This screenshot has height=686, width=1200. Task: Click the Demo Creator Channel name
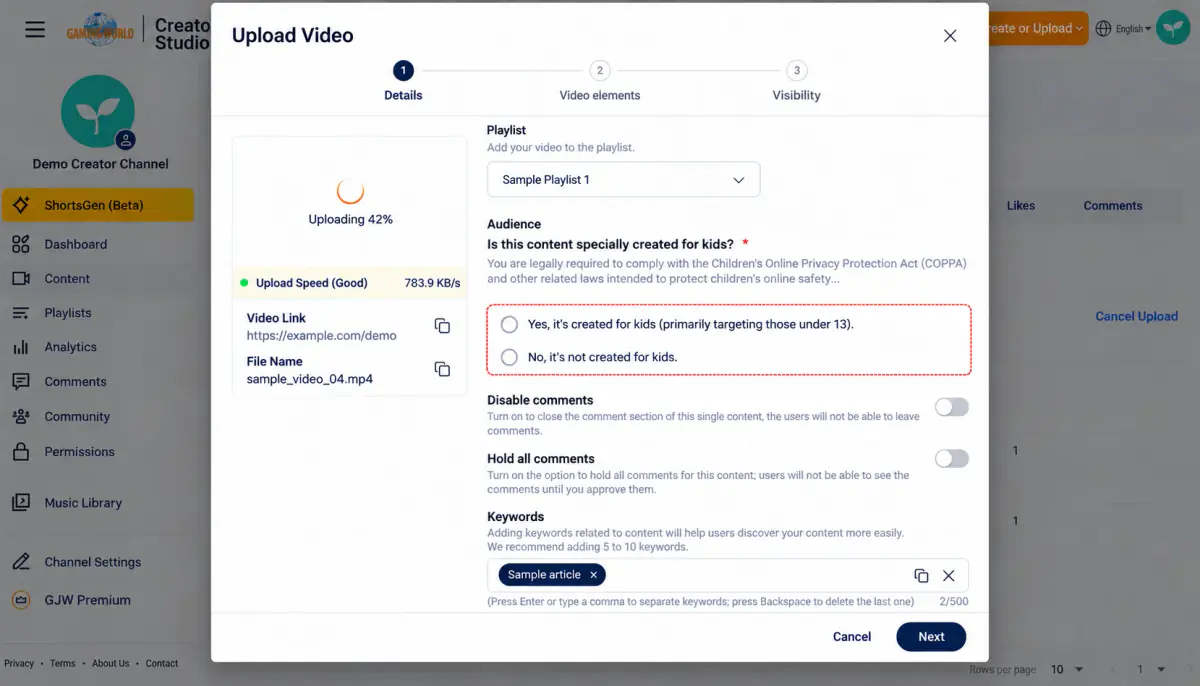[100, 164]
